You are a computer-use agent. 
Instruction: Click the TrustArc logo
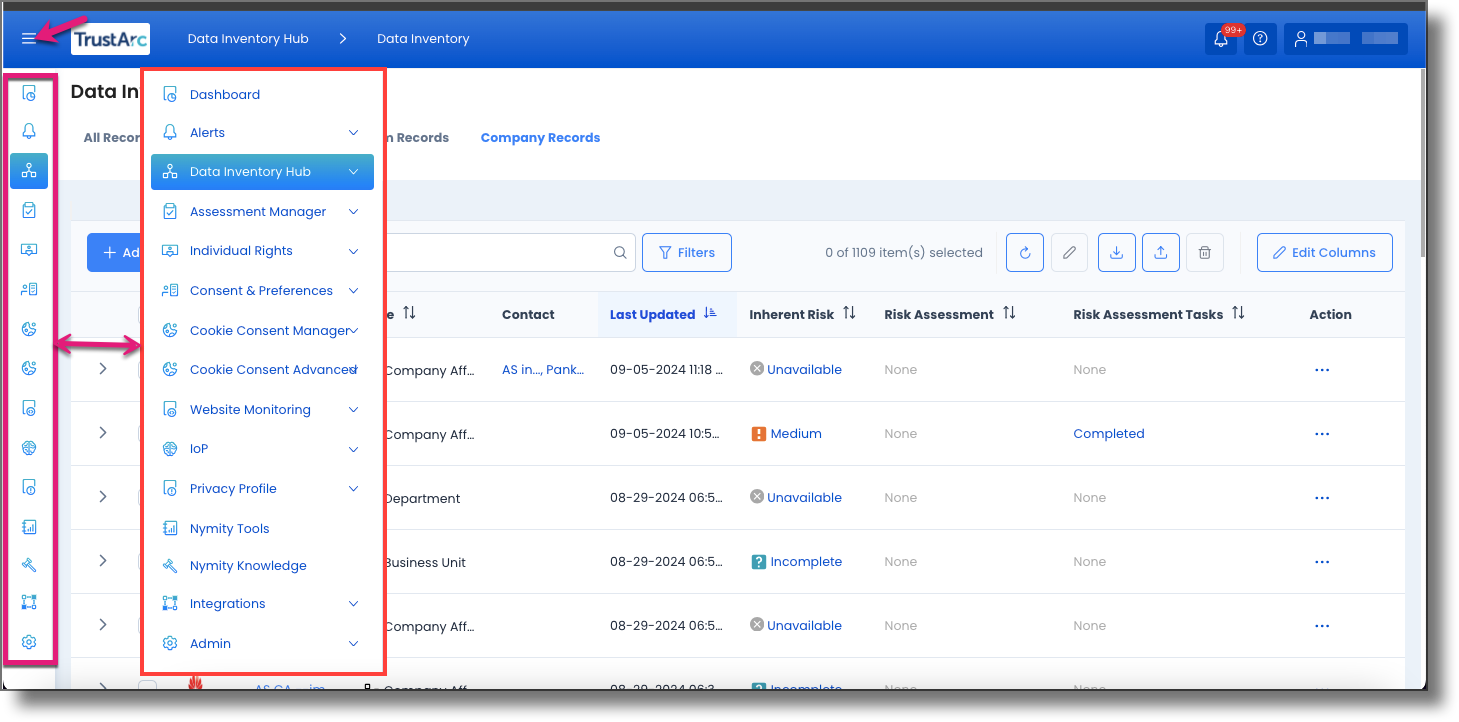click(111, 39)
